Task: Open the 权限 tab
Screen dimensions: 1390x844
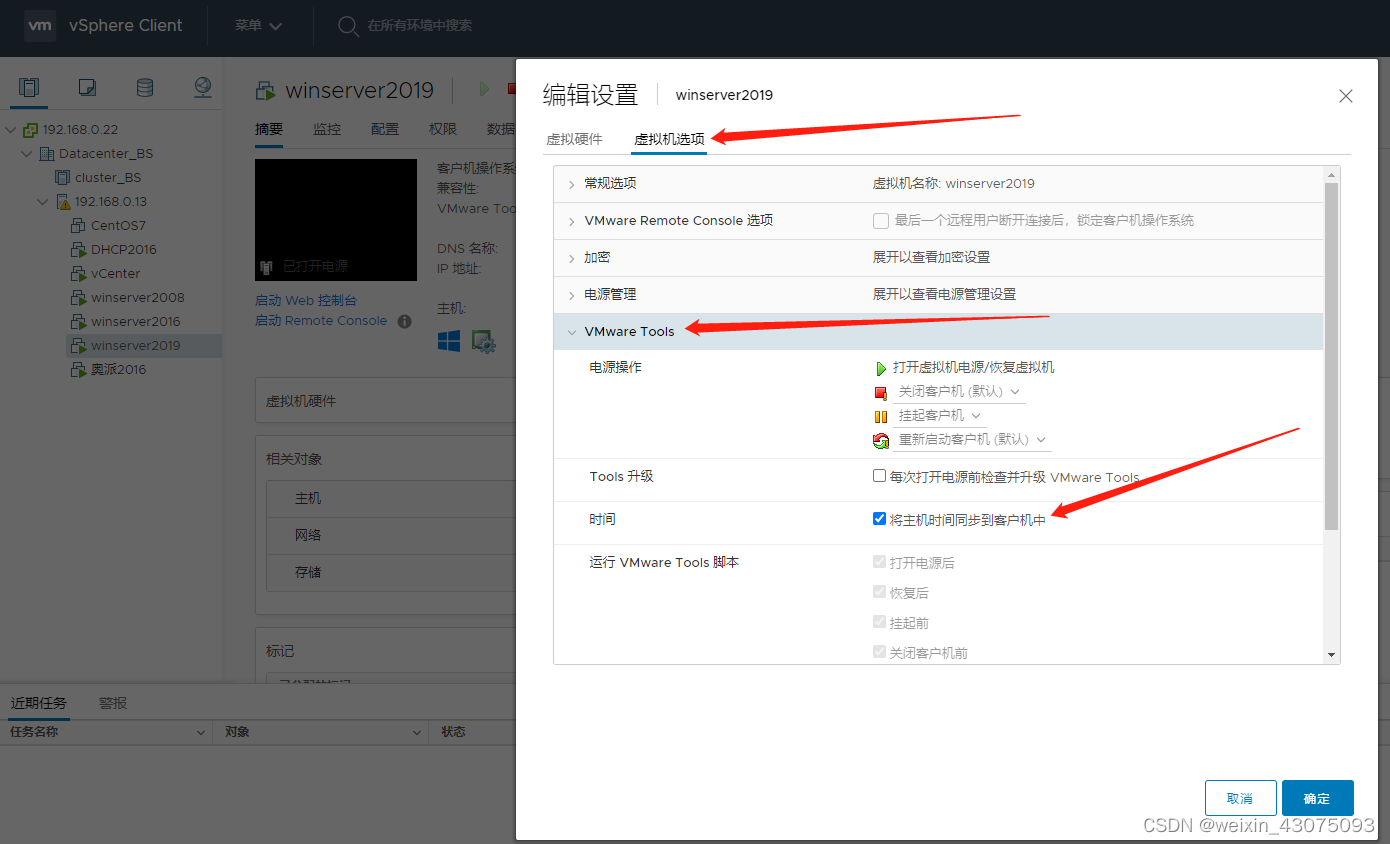Action: point(443,129)
